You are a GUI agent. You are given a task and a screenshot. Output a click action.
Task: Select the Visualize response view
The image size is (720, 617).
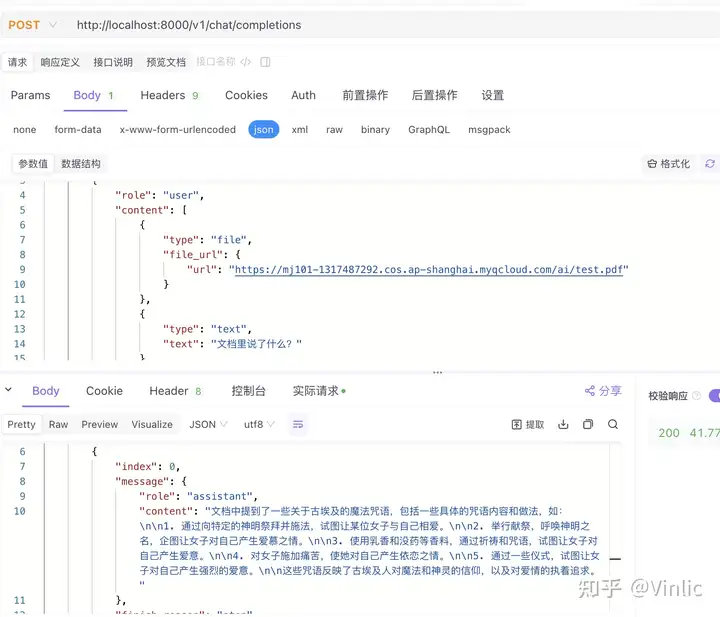pos(152,424)
